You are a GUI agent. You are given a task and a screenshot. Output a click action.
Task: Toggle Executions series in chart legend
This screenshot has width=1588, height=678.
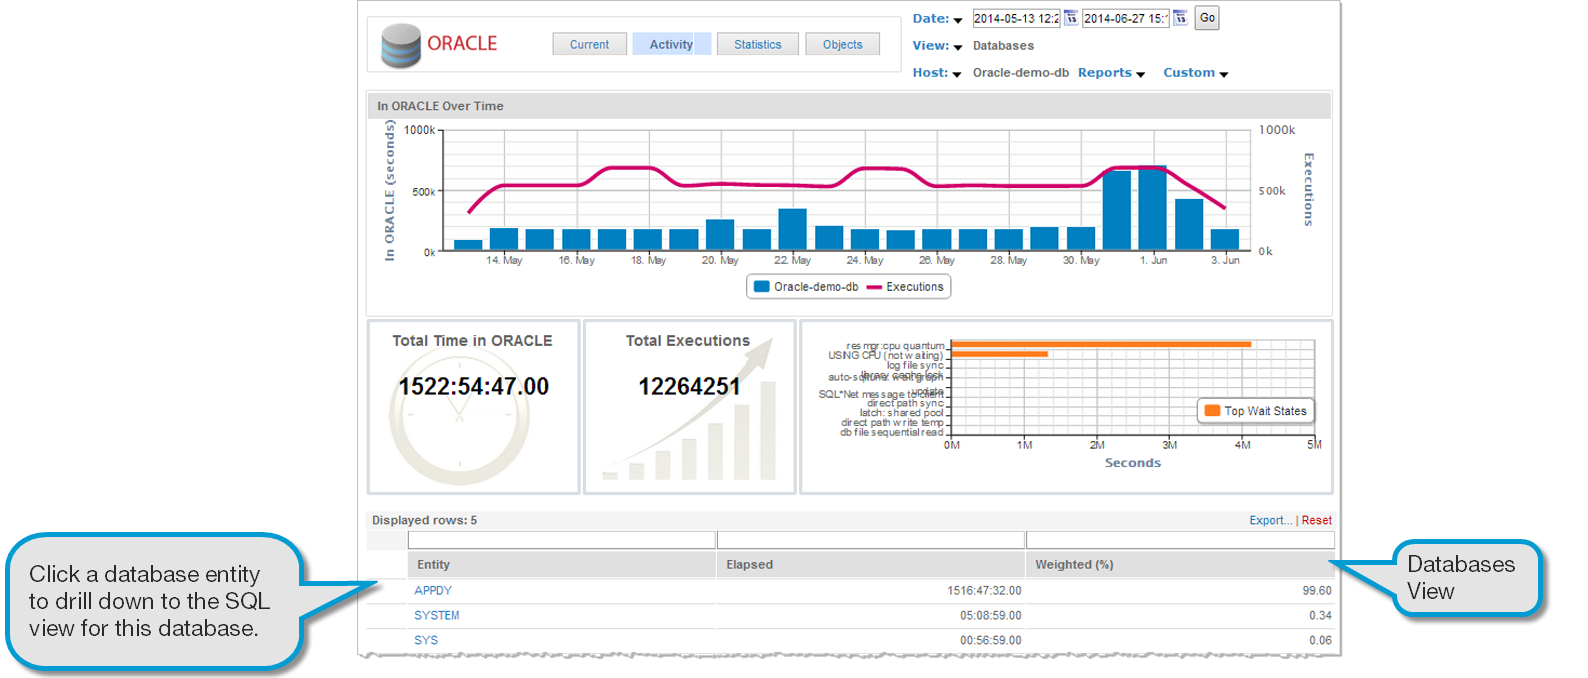(x=905, y=287)
